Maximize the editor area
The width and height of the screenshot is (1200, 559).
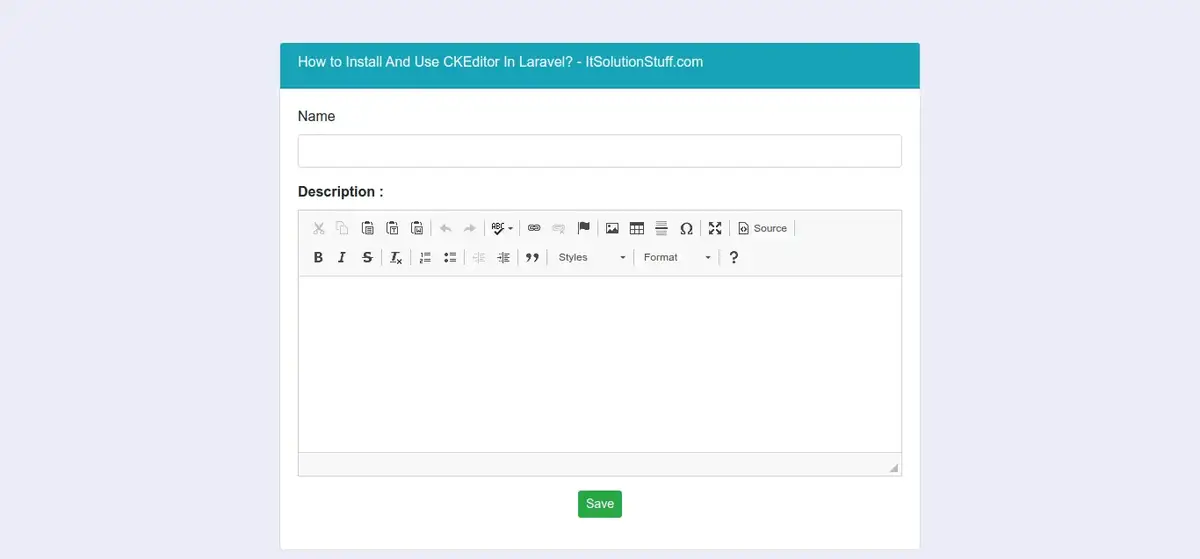tap(715, 229)
